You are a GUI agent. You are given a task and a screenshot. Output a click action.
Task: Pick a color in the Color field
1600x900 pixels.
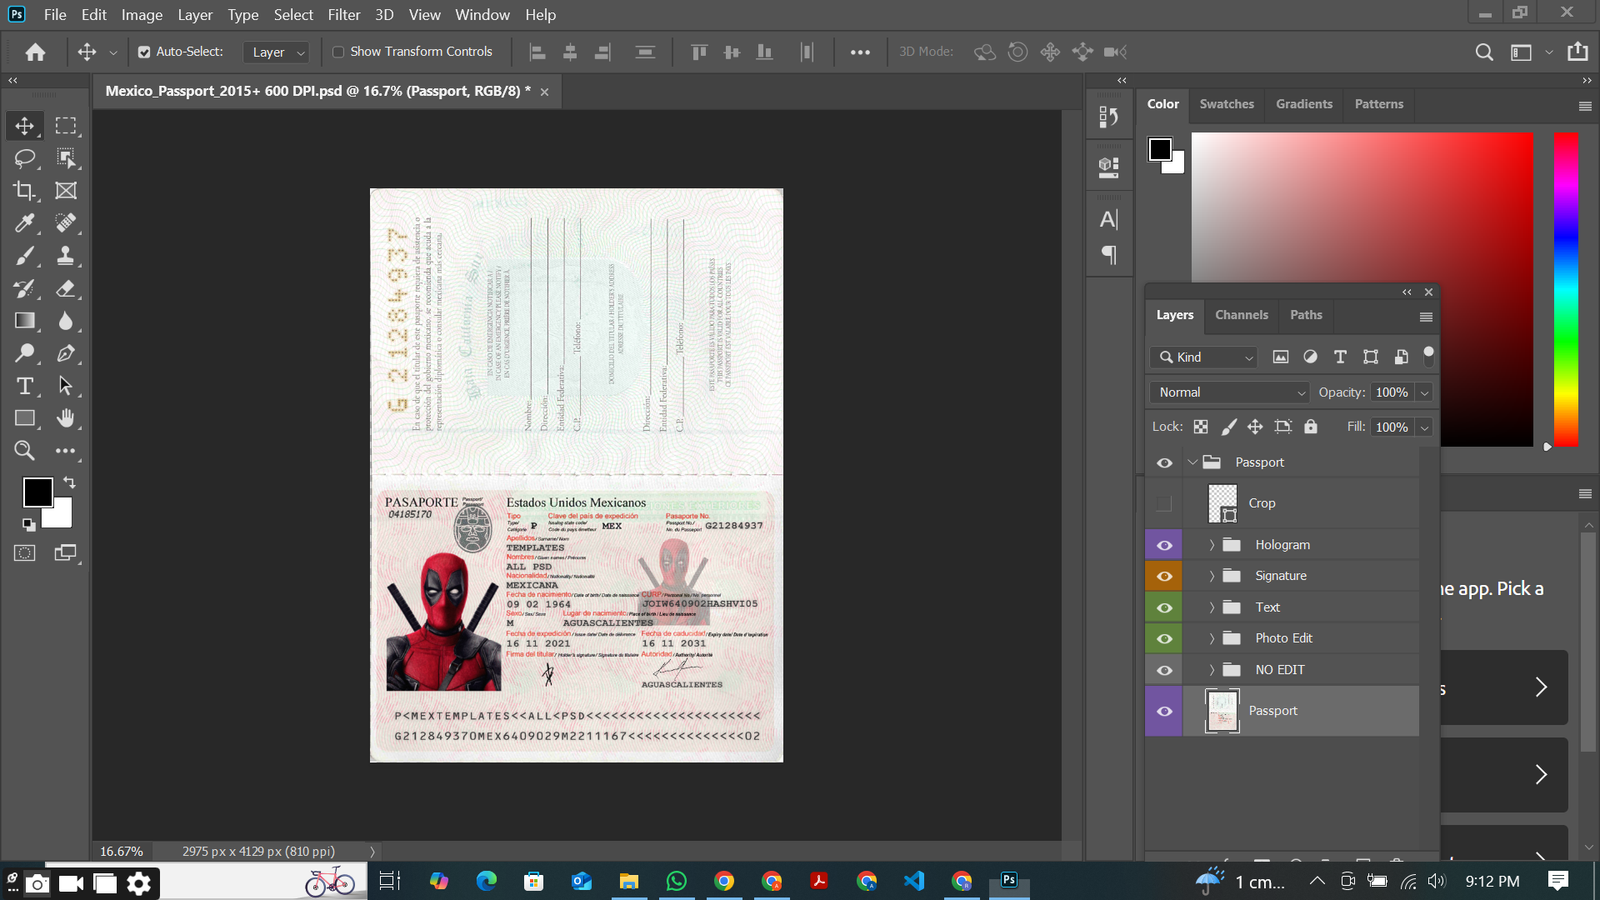click(x=1362, y=290)
